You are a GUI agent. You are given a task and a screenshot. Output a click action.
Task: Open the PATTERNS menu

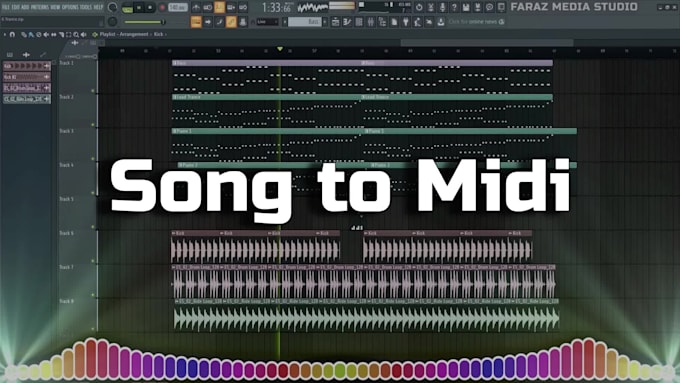coord(39,7)
